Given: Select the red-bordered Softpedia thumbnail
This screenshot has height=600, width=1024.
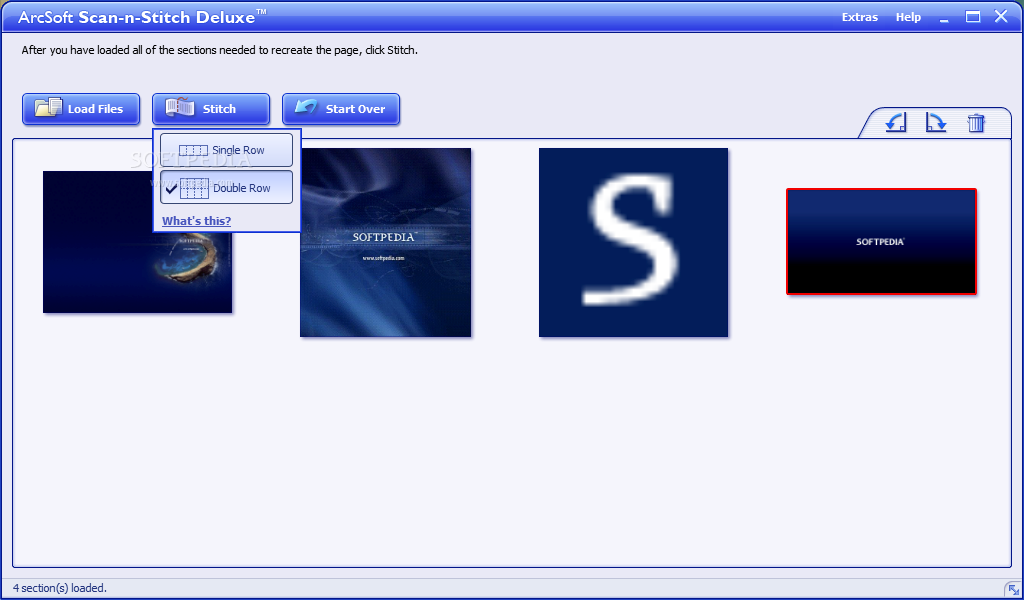Looking at the screenshot, I should 881,242.
